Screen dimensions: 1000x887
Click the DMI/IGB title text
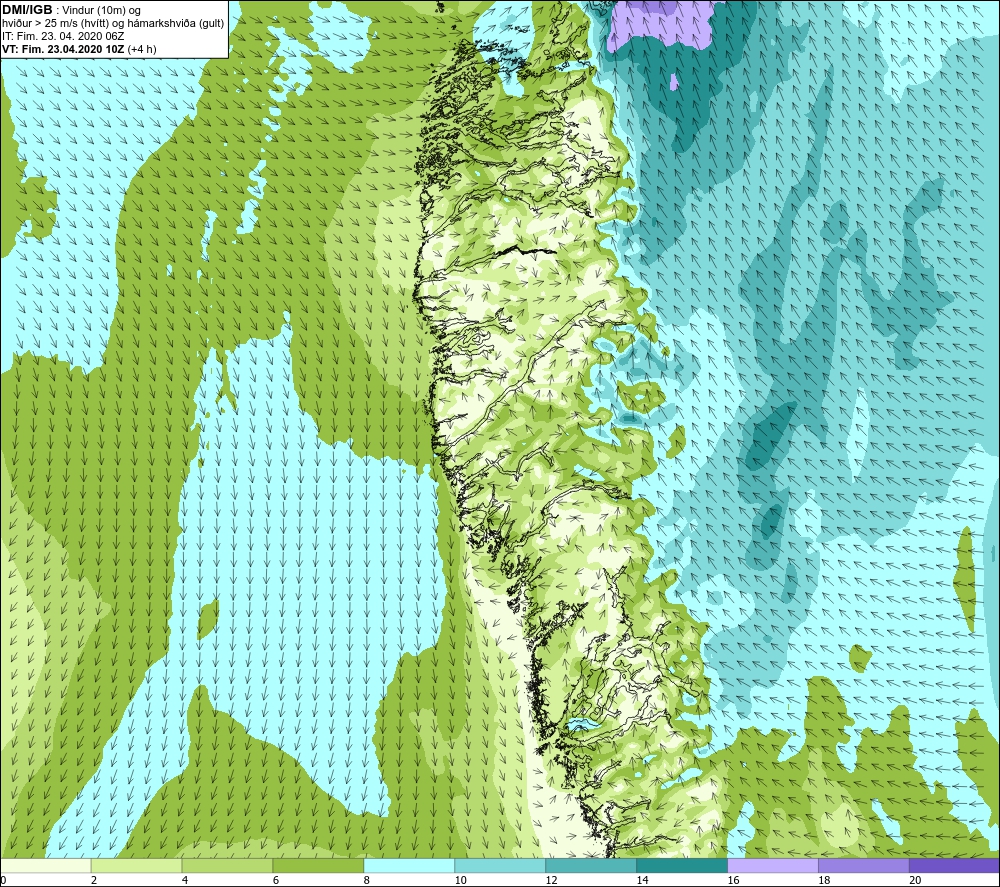click(27, 10)
